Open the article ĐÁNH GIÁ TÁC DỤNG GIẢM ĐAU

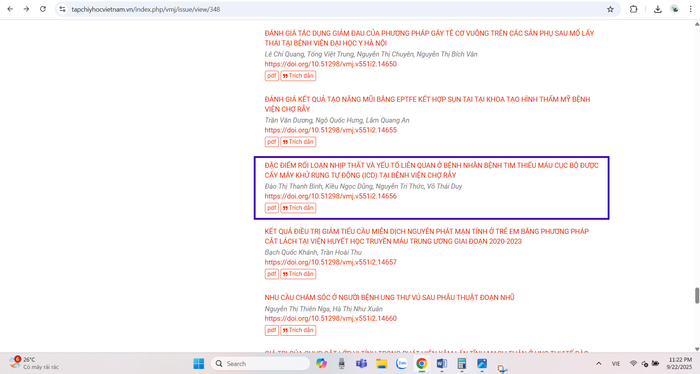coord(429,38)
